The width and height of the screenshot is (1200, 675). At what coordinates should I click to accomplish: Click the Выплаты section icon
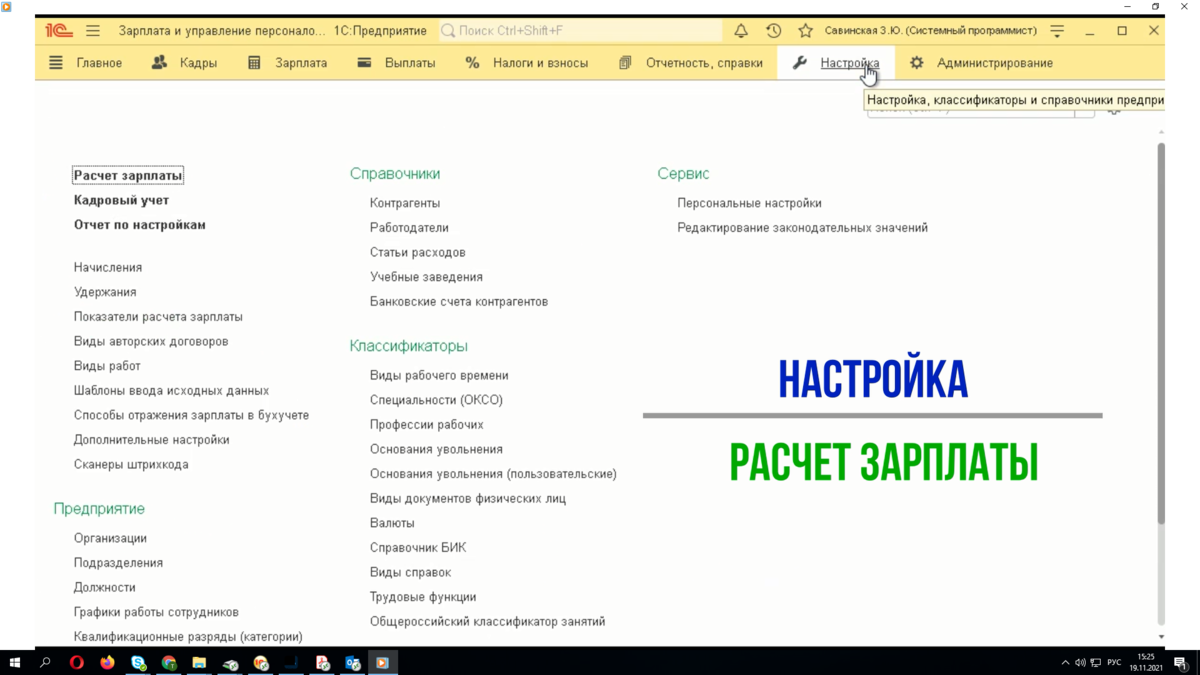(363, 62)
